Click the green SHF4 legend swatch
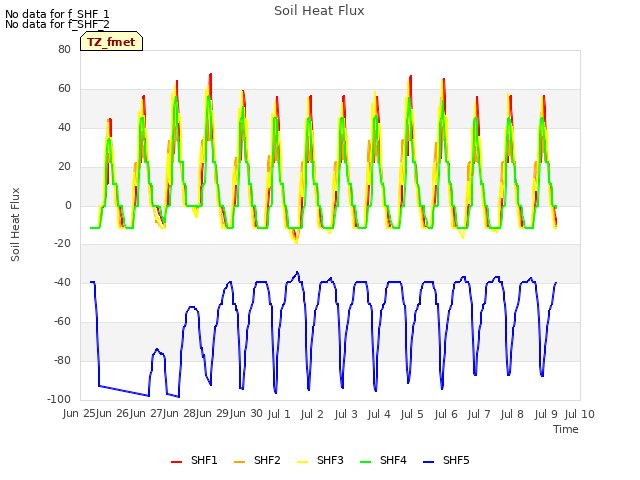This screenshot has width=640, height=480. point(365,462)
